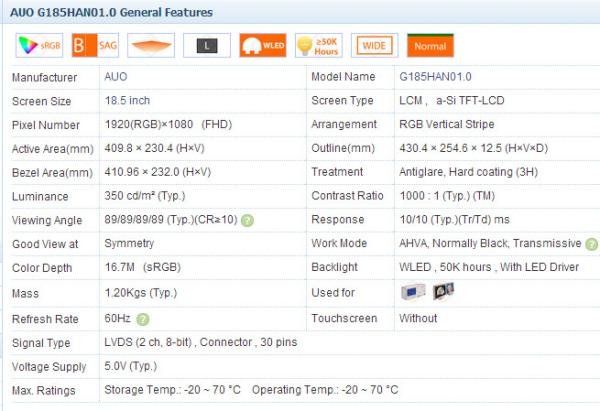Click the help icon beside 60Hz refresh rate
This screenshot has width=600, height=411.
[x=143, y=319]
